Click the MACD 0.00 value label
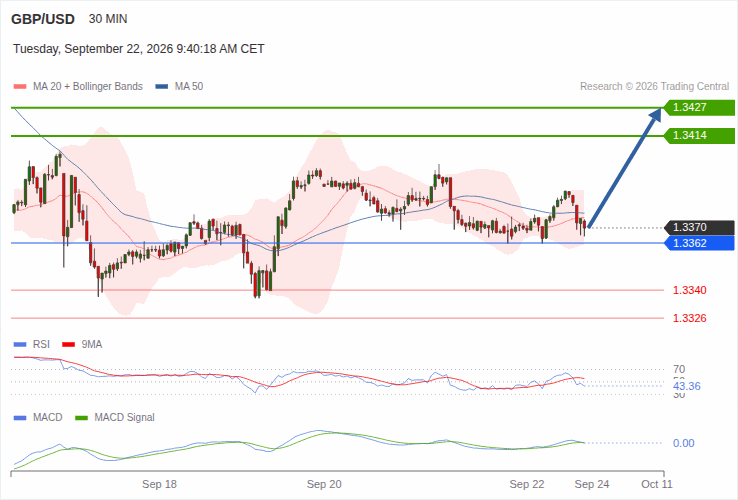738x500 pixels. pos(683,444)
